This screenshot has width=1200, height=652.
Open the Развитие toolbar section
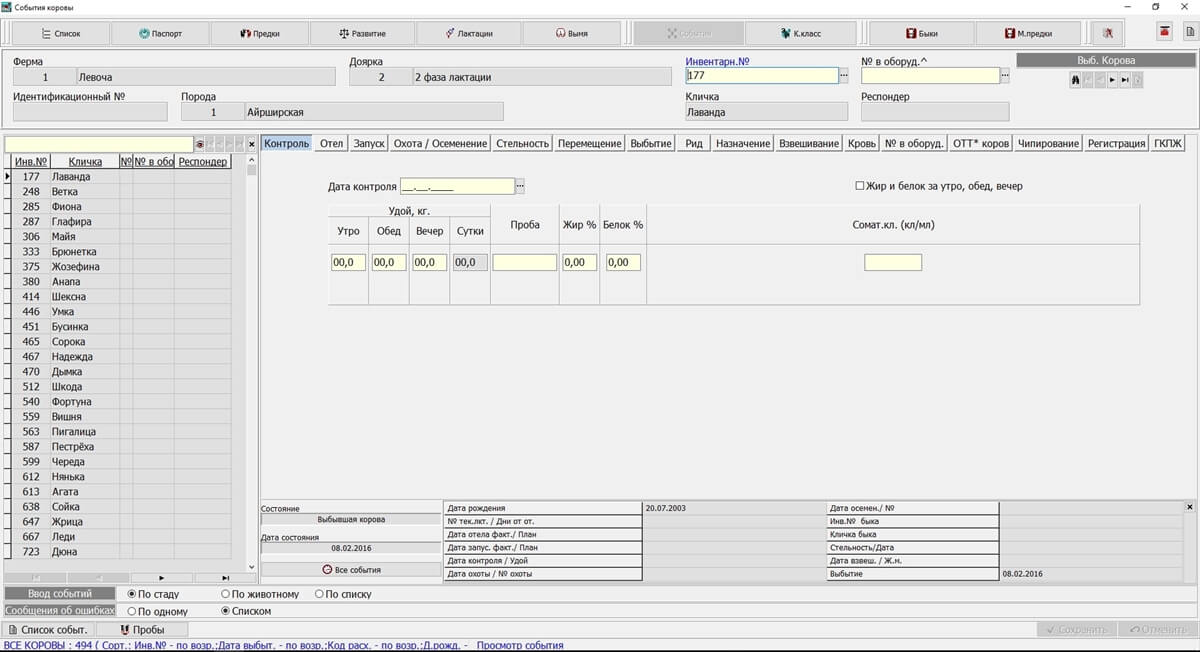coord(361,33)
